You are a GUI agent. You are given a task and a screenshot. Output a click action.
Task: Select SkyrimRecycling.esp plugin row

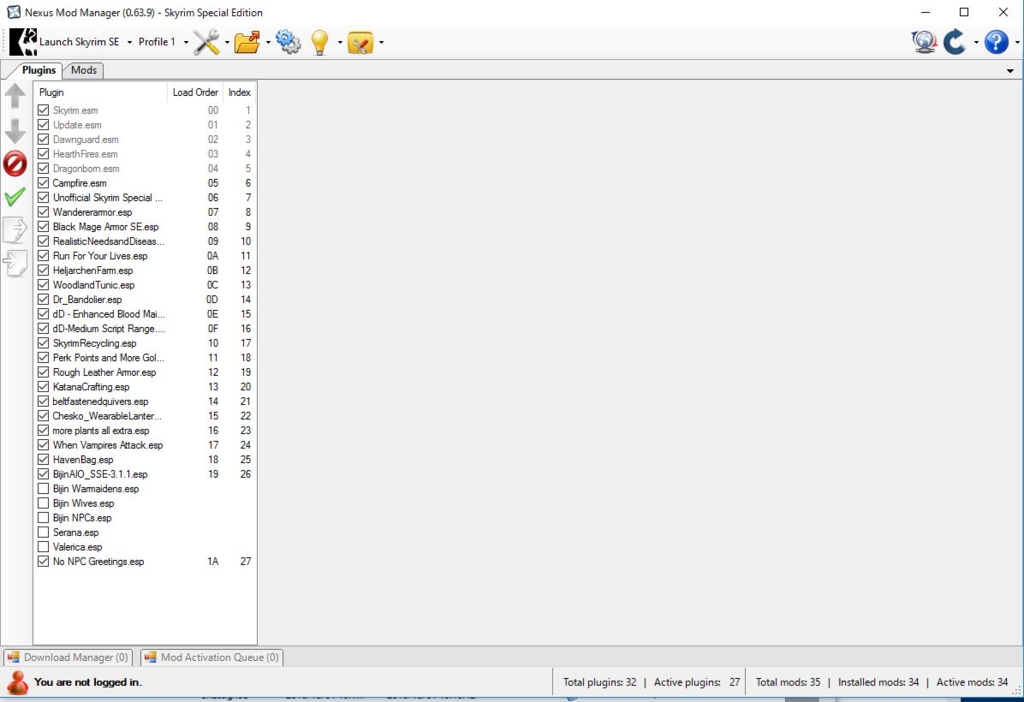[145, 343]
